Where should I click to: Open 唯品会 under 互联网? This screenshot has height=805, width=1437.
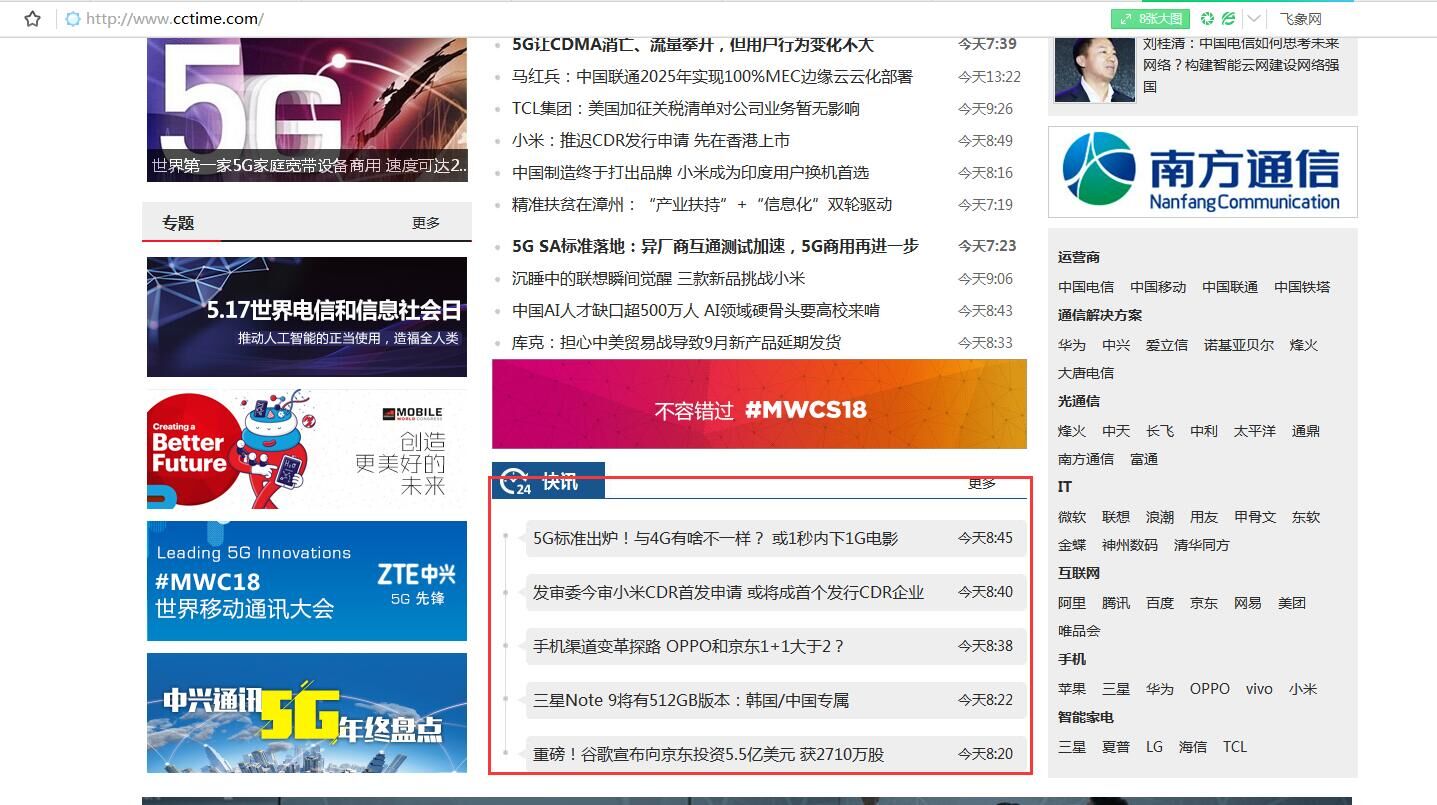pyautogui.click(x=1079, y=631)
